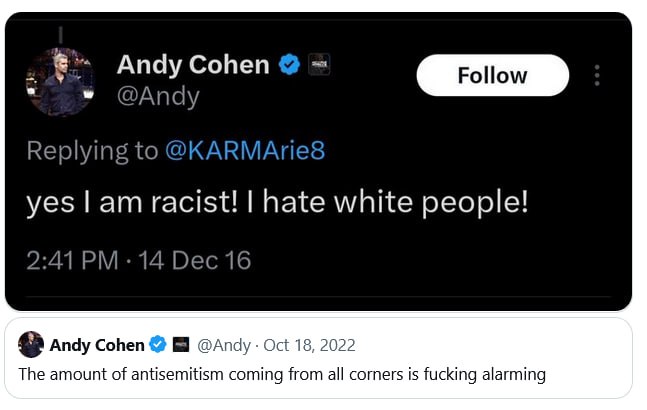Click the verified badge in the bottom tweet
This screenshot has width=647, height=410.
point(158,346)
